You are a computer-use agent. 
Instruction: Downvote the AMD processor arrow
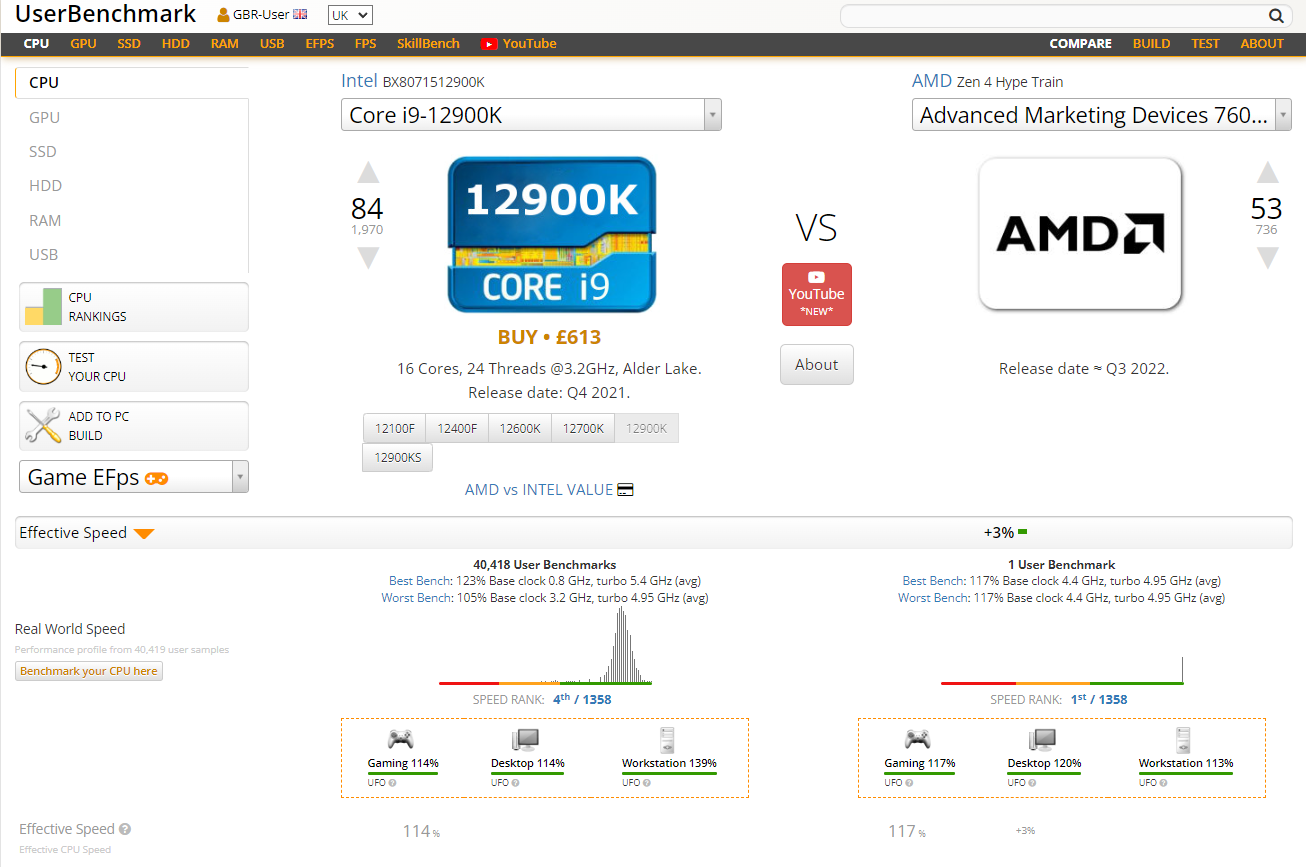coord(1267,258)
